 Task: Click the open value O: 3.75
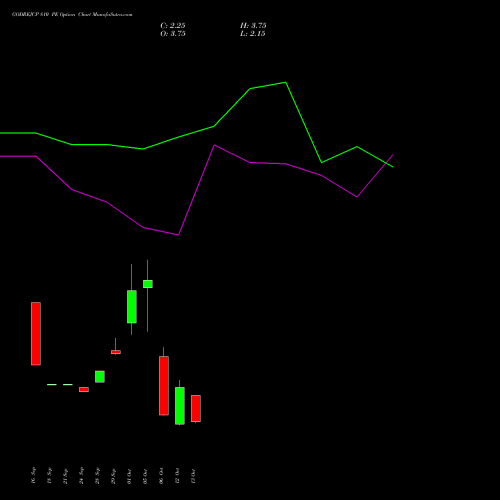173,34
